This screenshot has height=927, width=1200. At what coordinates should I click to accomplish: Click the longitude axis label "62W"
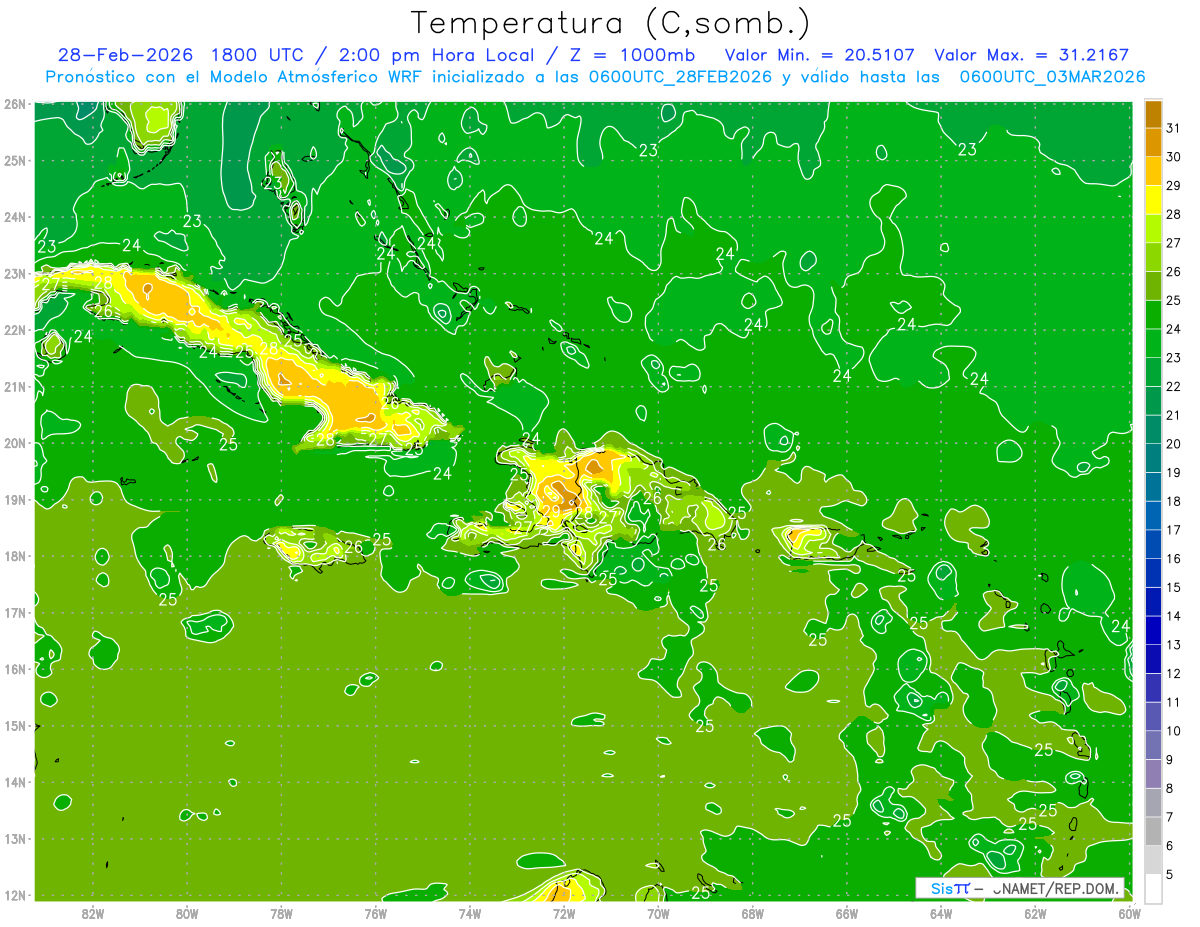pyautogui.click(x=1036, y=912)
